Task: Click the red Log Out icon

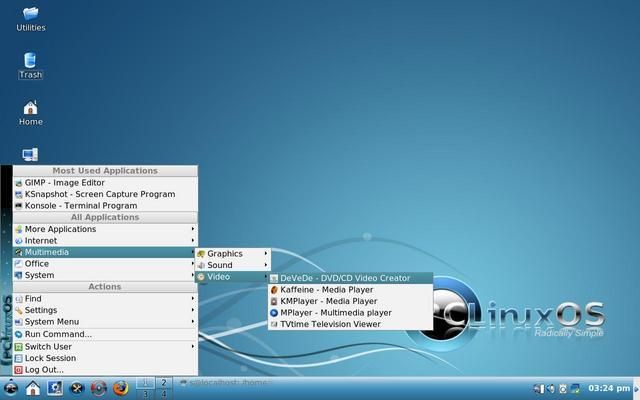Action: pos(18,370)
